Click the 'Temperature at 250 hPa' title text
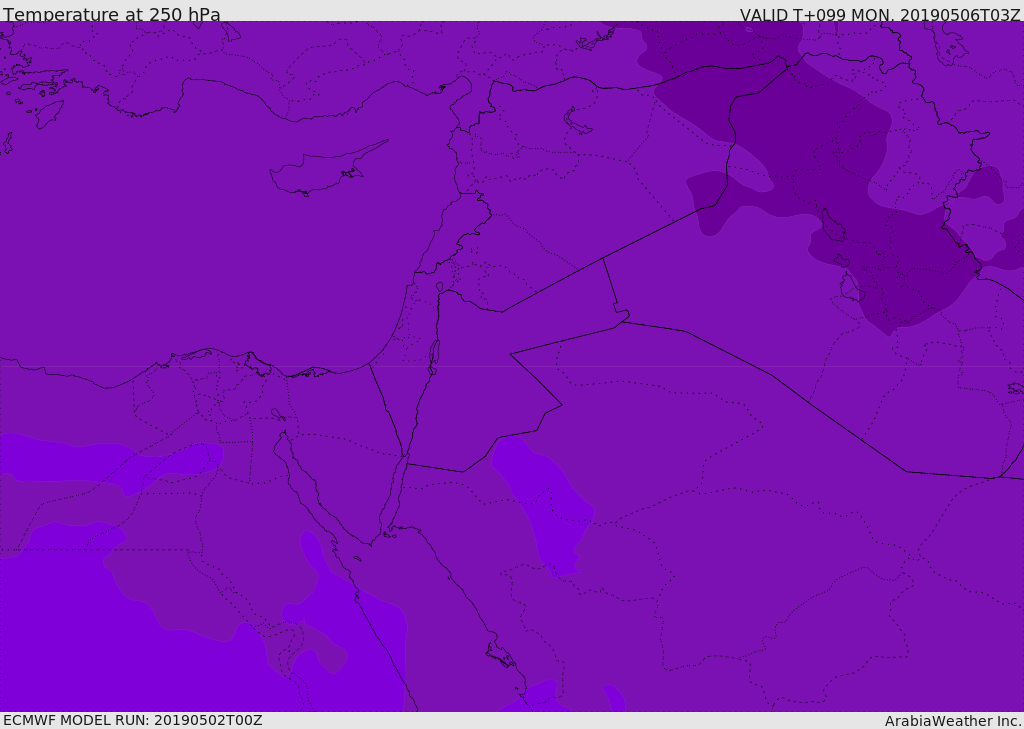1024x729 pixels. click(x=112, y=14)
